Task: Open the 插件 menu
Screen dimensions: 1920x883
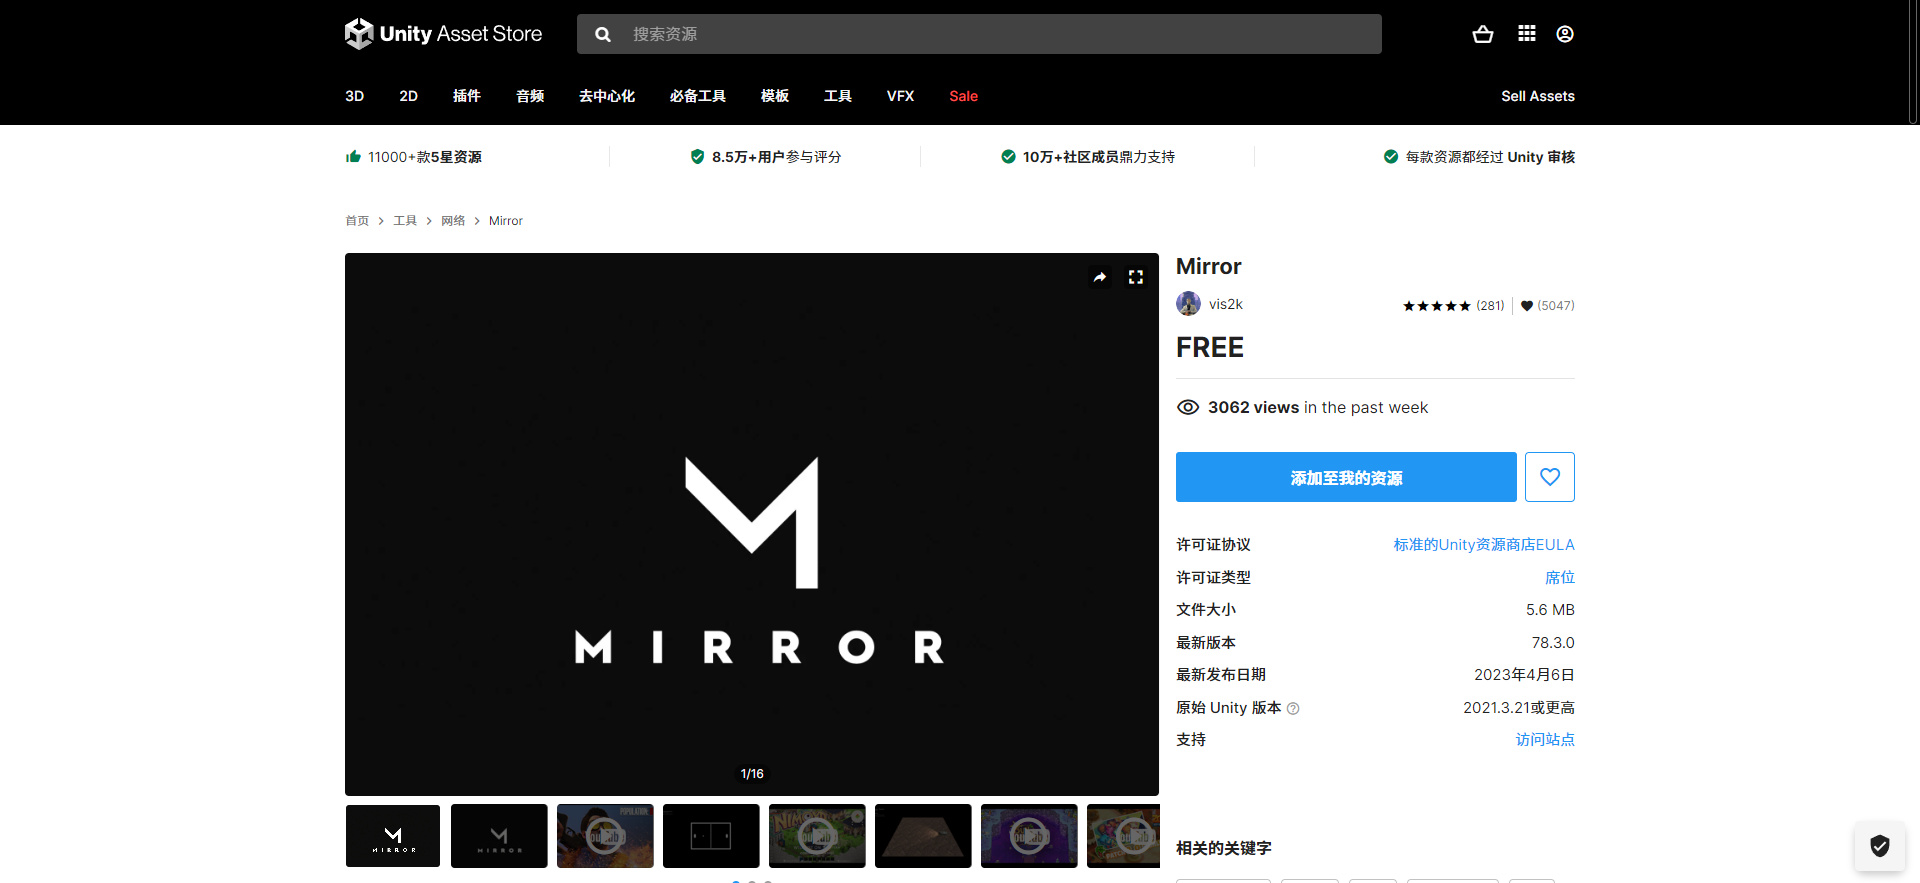Action: tap(466, 96)
